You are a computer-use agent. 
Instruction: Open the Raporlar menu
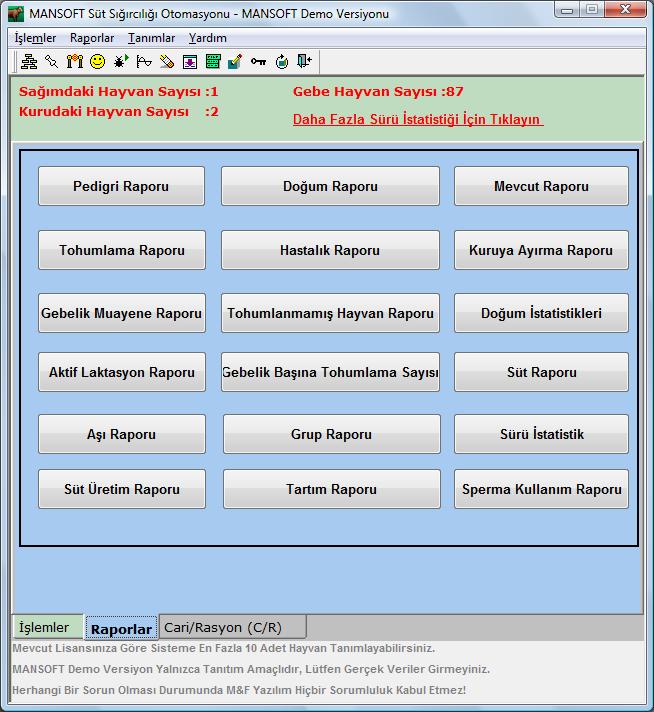click(x=92, y=38)
